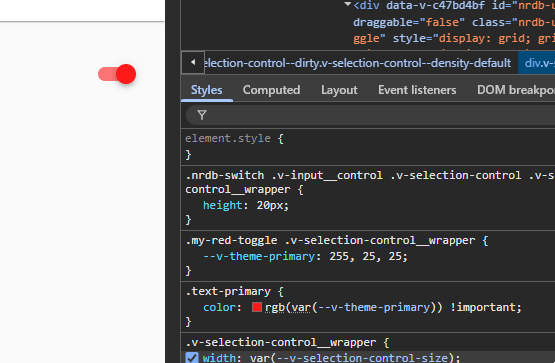Click the --v-theme-primary property name

(259, 256)
